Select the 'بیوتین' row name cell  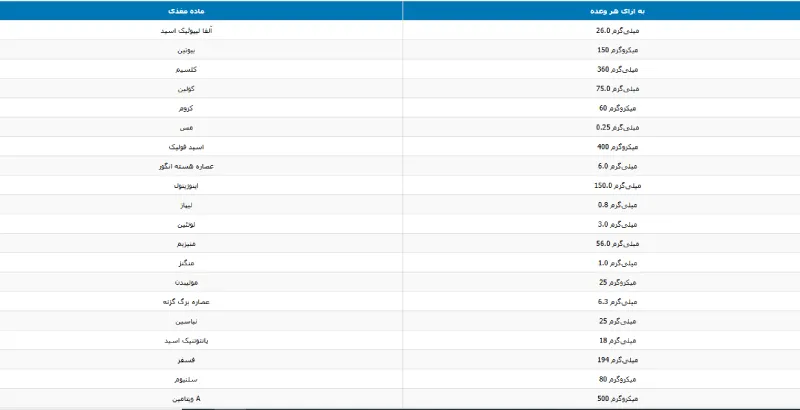coord(186,50)
